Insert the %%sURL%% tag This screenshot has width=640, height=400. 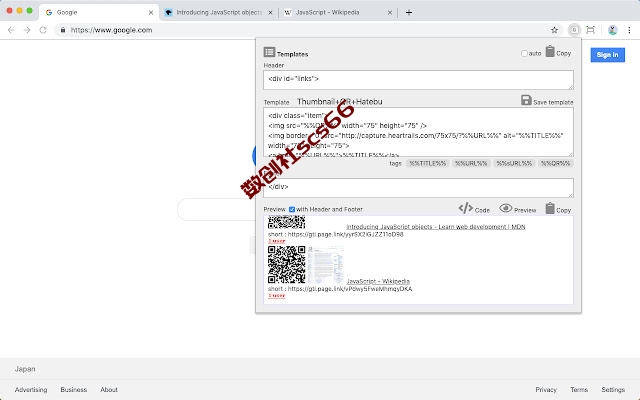point(514,163)
